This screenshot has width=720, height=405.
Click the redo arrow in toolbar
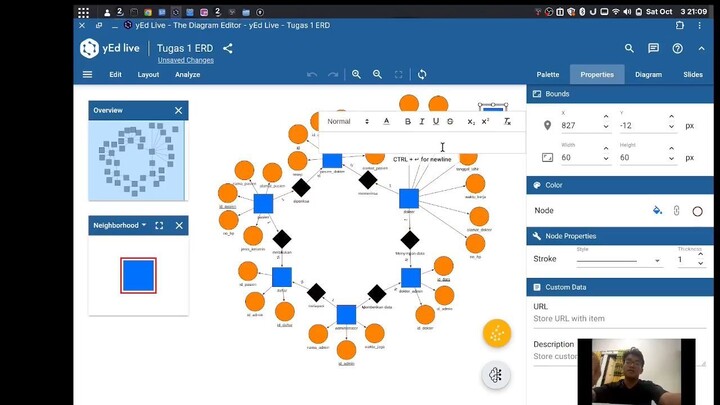[x=333, y=74]
